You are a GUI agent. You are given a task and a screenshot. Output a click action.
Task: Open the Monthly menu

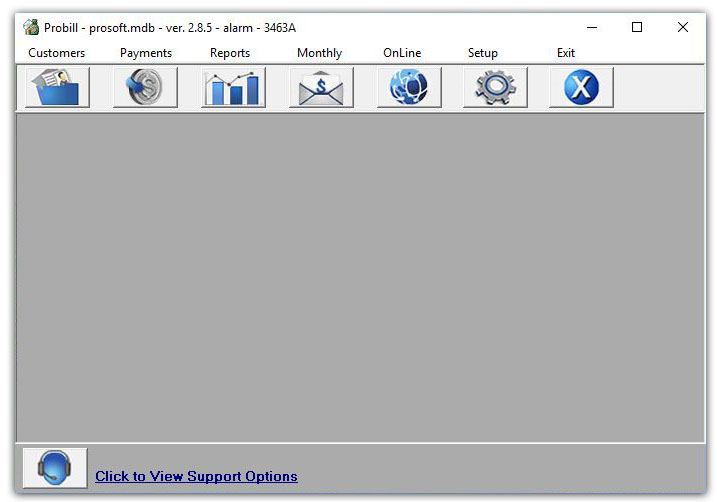(320, 53)
